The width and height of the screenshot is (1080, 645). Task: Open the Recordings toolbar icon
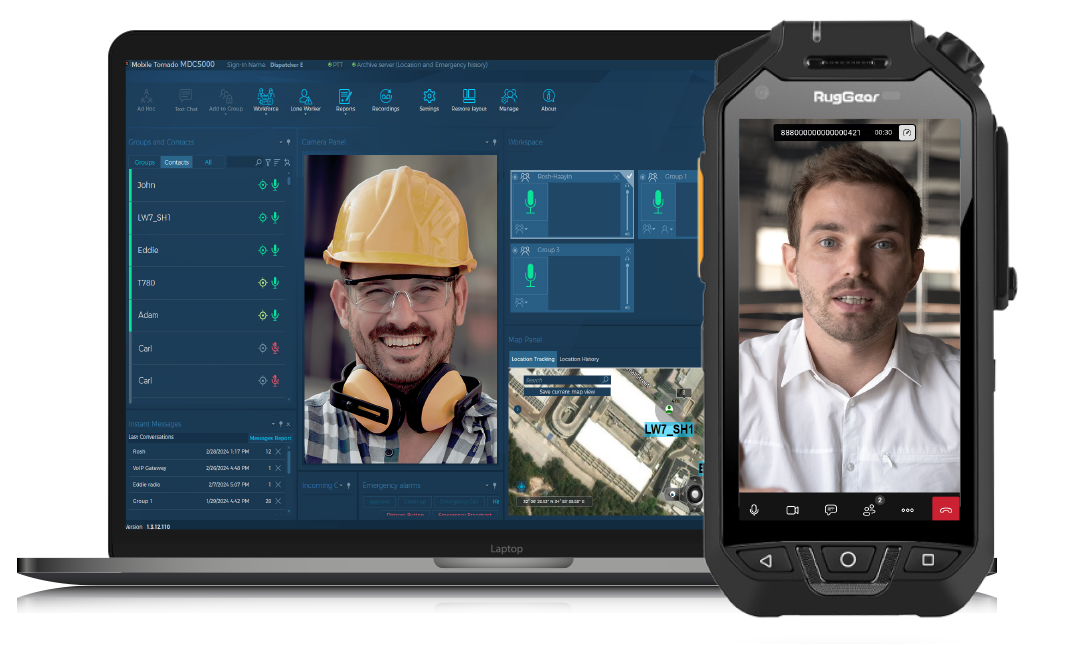point(385,96)
